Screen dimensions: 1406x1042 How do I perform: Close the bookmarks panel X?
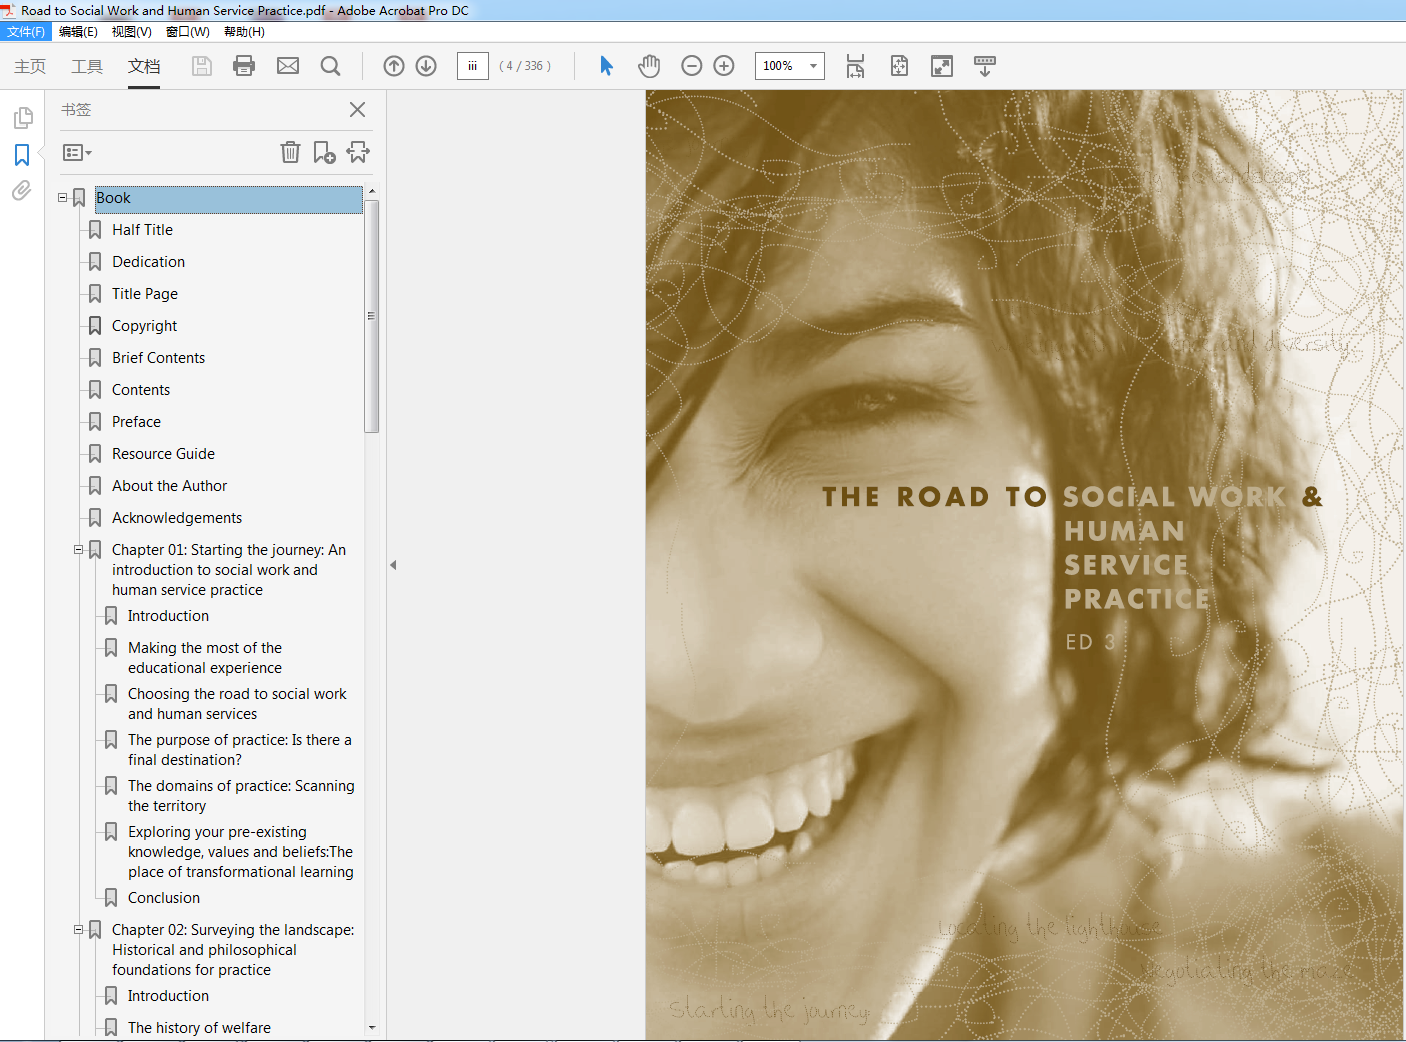pos(357,109)
